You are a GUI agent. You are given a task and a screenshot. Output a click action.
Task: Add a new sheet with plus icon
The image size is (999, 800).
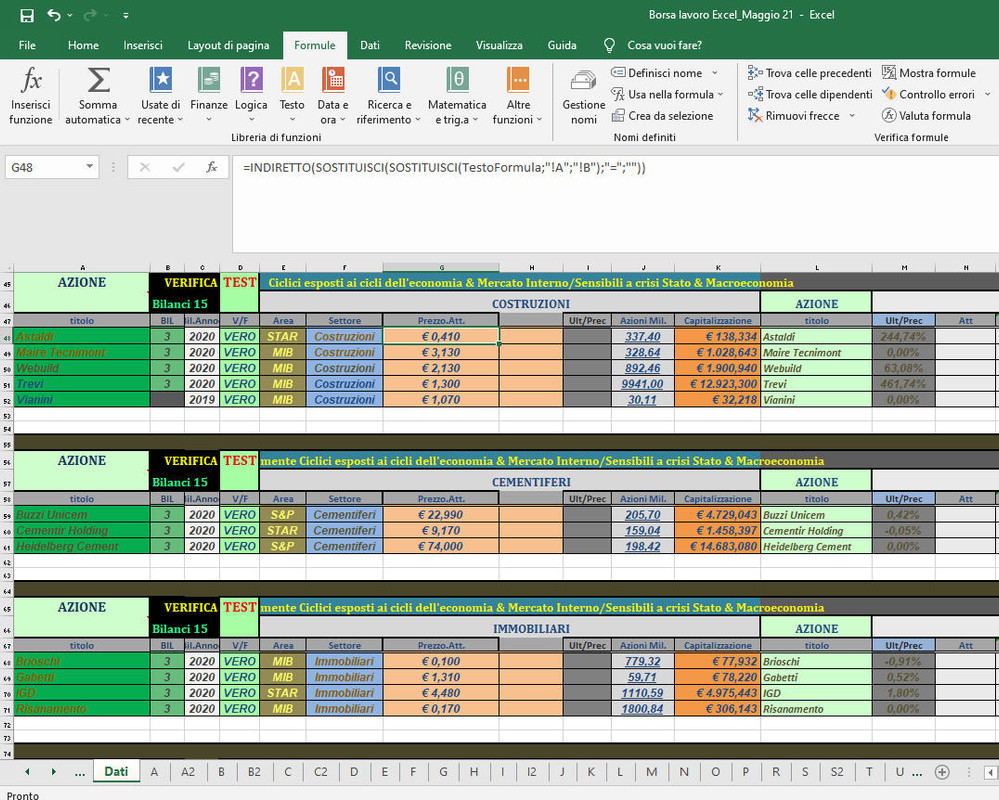tap(942, 772)
